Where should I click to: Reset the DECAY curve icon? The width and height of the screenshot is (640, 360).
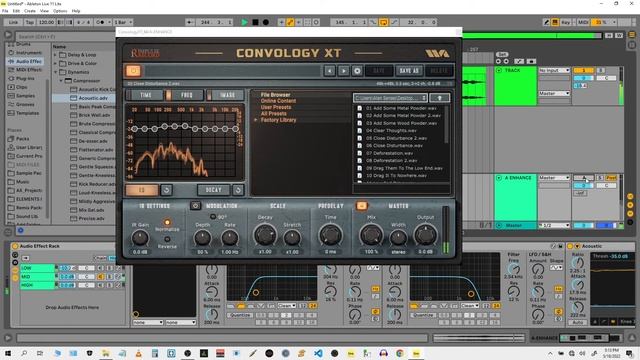pyautogui.click(x=238, y=190)
